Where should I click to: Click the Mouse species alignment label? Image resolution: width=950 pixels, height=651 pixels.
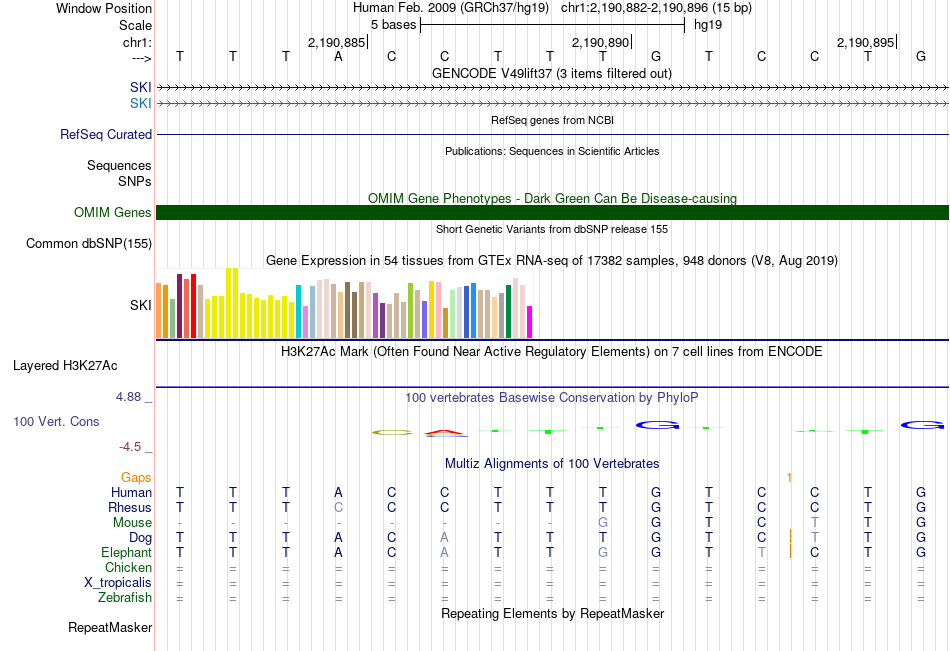pos(132,522)
